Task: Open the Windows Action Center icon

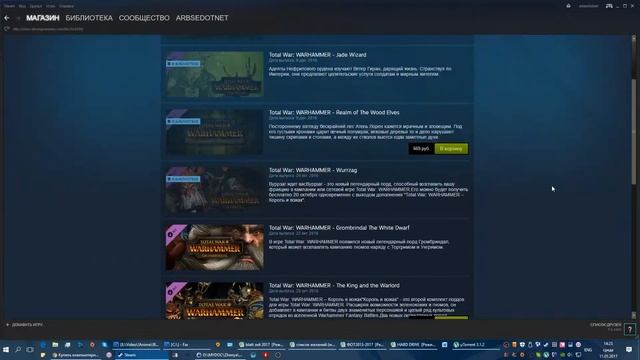Action: [x=629, y=350]
